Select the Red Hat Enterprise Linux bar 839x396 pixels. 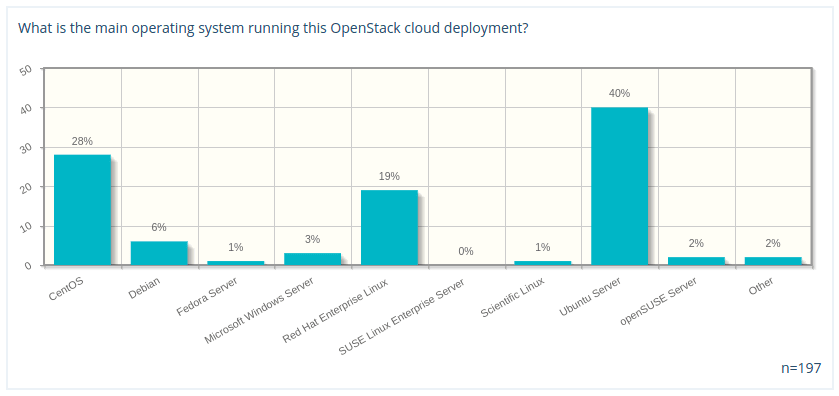389,227
